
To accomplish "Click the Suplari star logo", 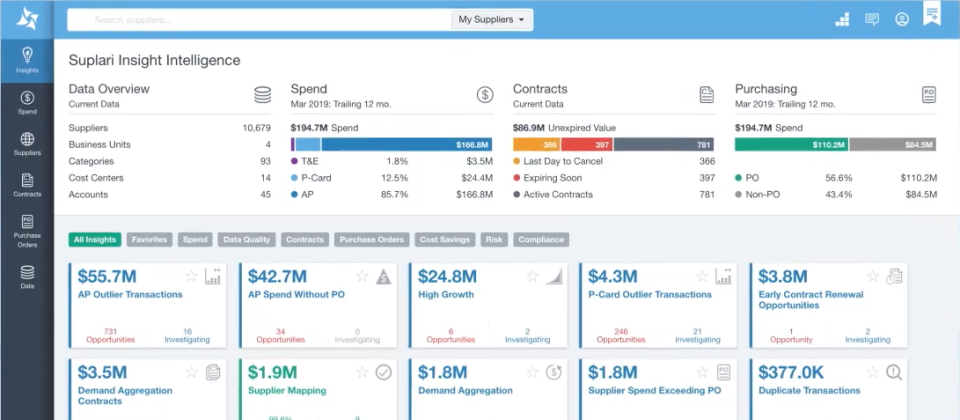I will pos(27,19).
